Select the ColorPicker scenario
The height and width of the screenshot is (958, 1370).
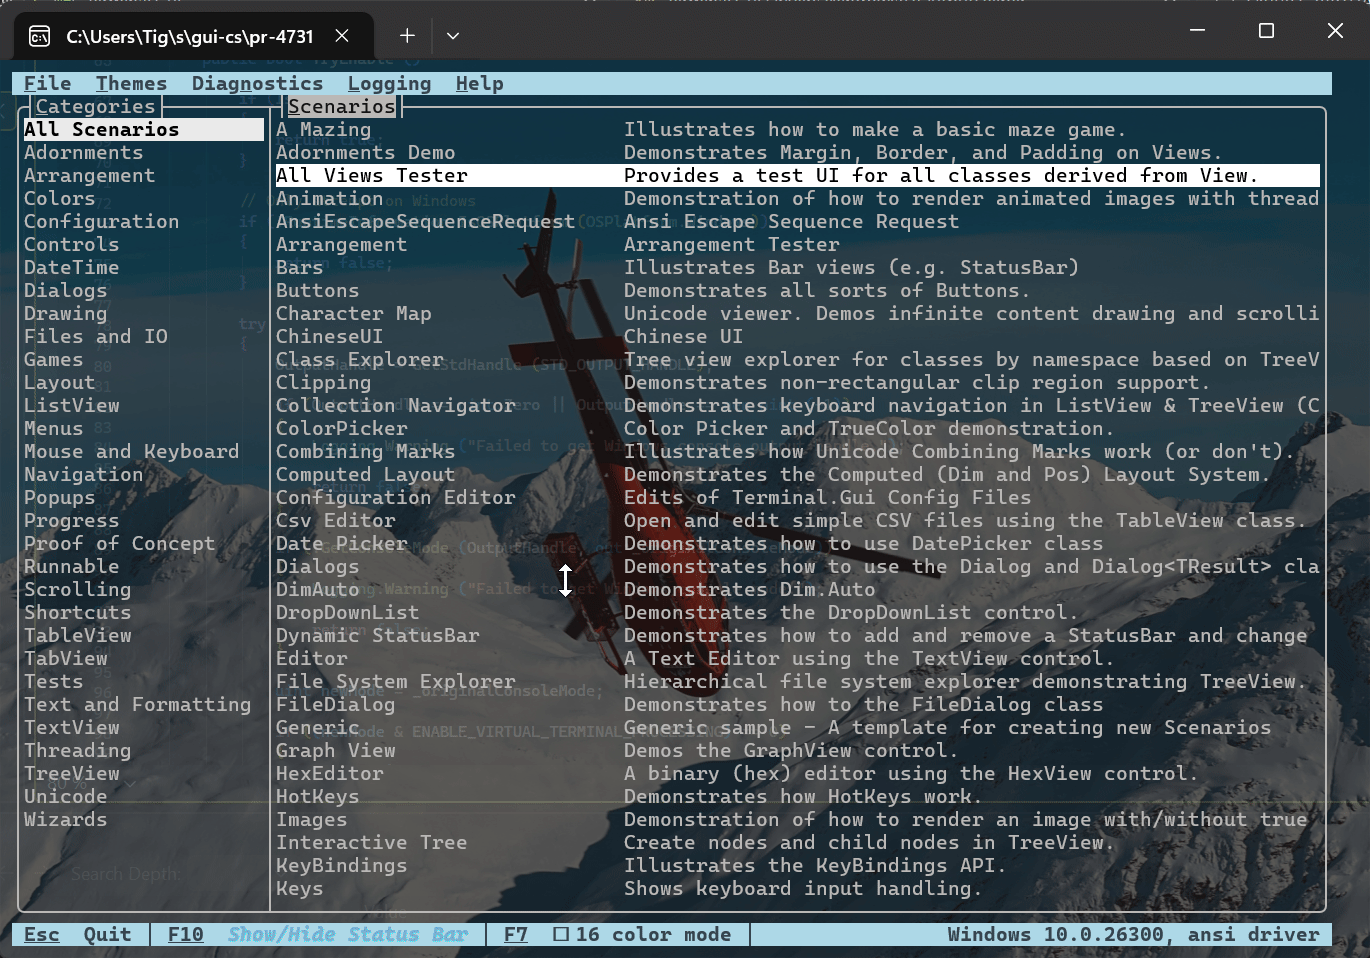(x=341, y=429)
